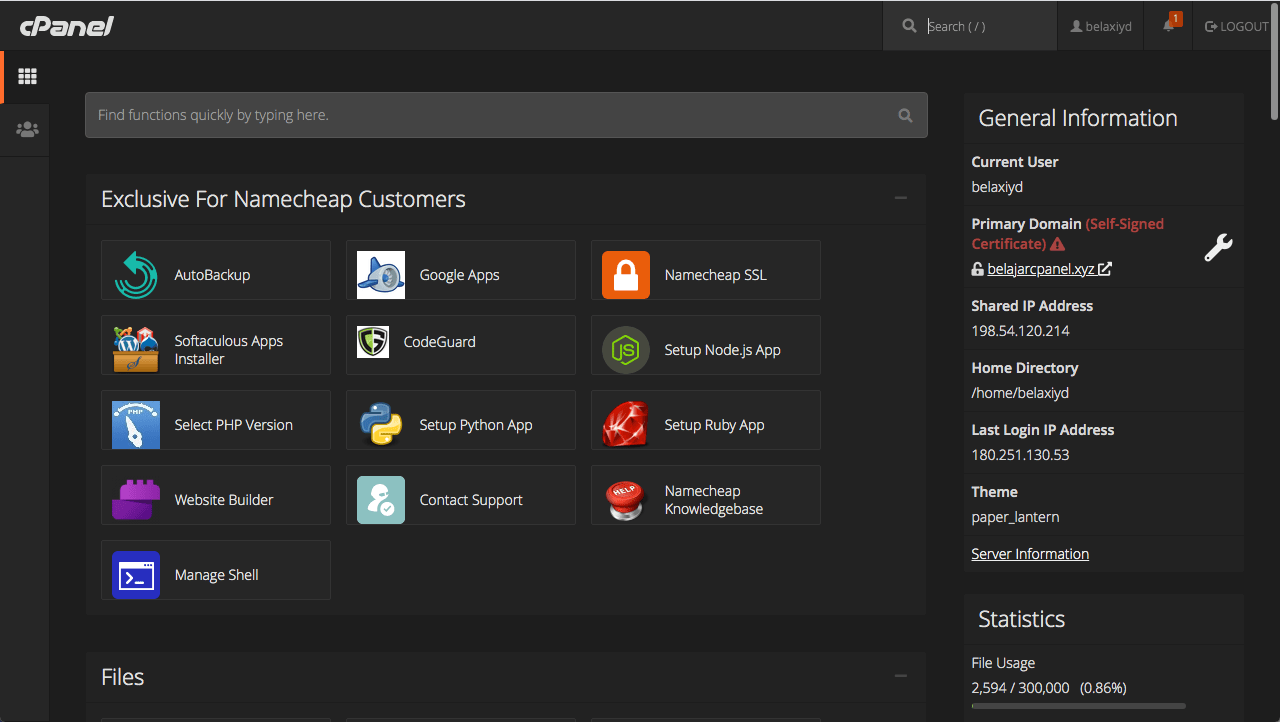Screen dimensions: 1280x722
Task: Open the AutoBackup tool
Action: [216, 270]
